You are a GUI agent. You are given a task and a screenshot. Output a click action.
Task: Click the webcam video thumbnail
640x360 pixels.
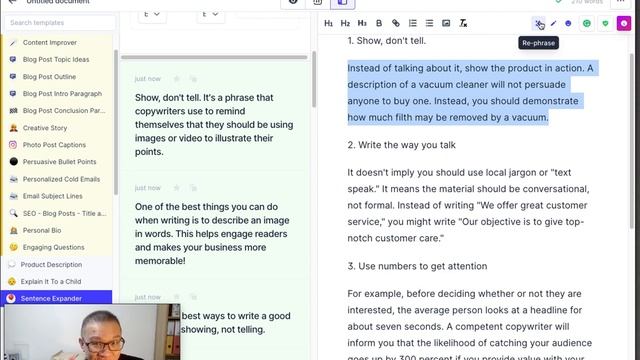[x=92, y=332]
